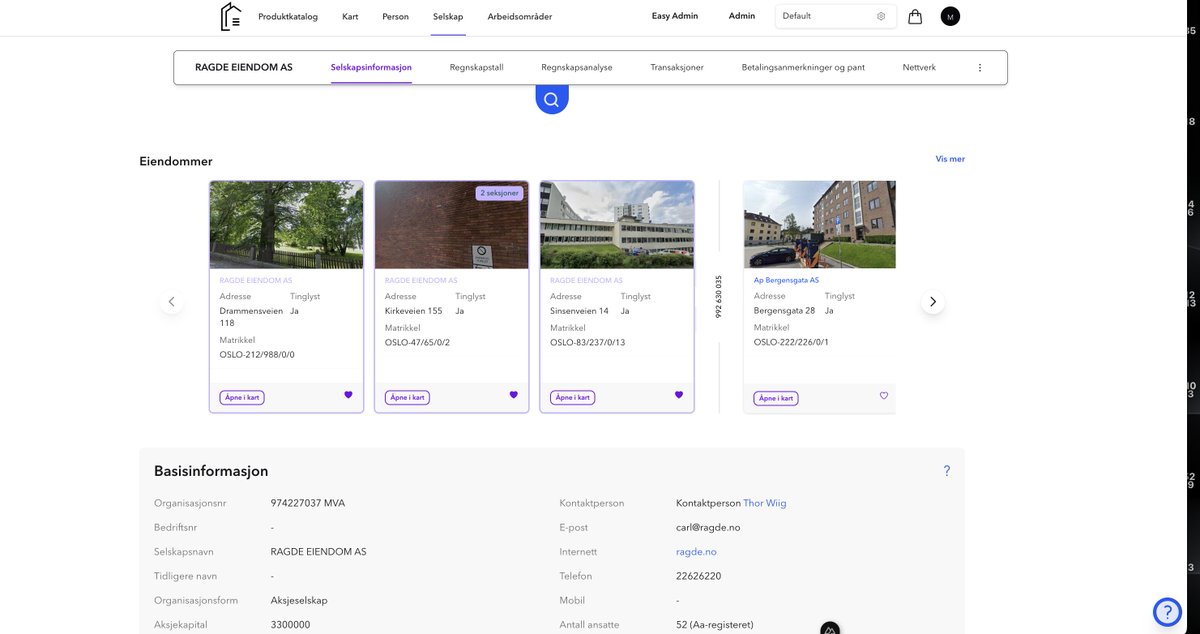Click Åpne i kart for Sinsenveien 14

click(572, 397)
